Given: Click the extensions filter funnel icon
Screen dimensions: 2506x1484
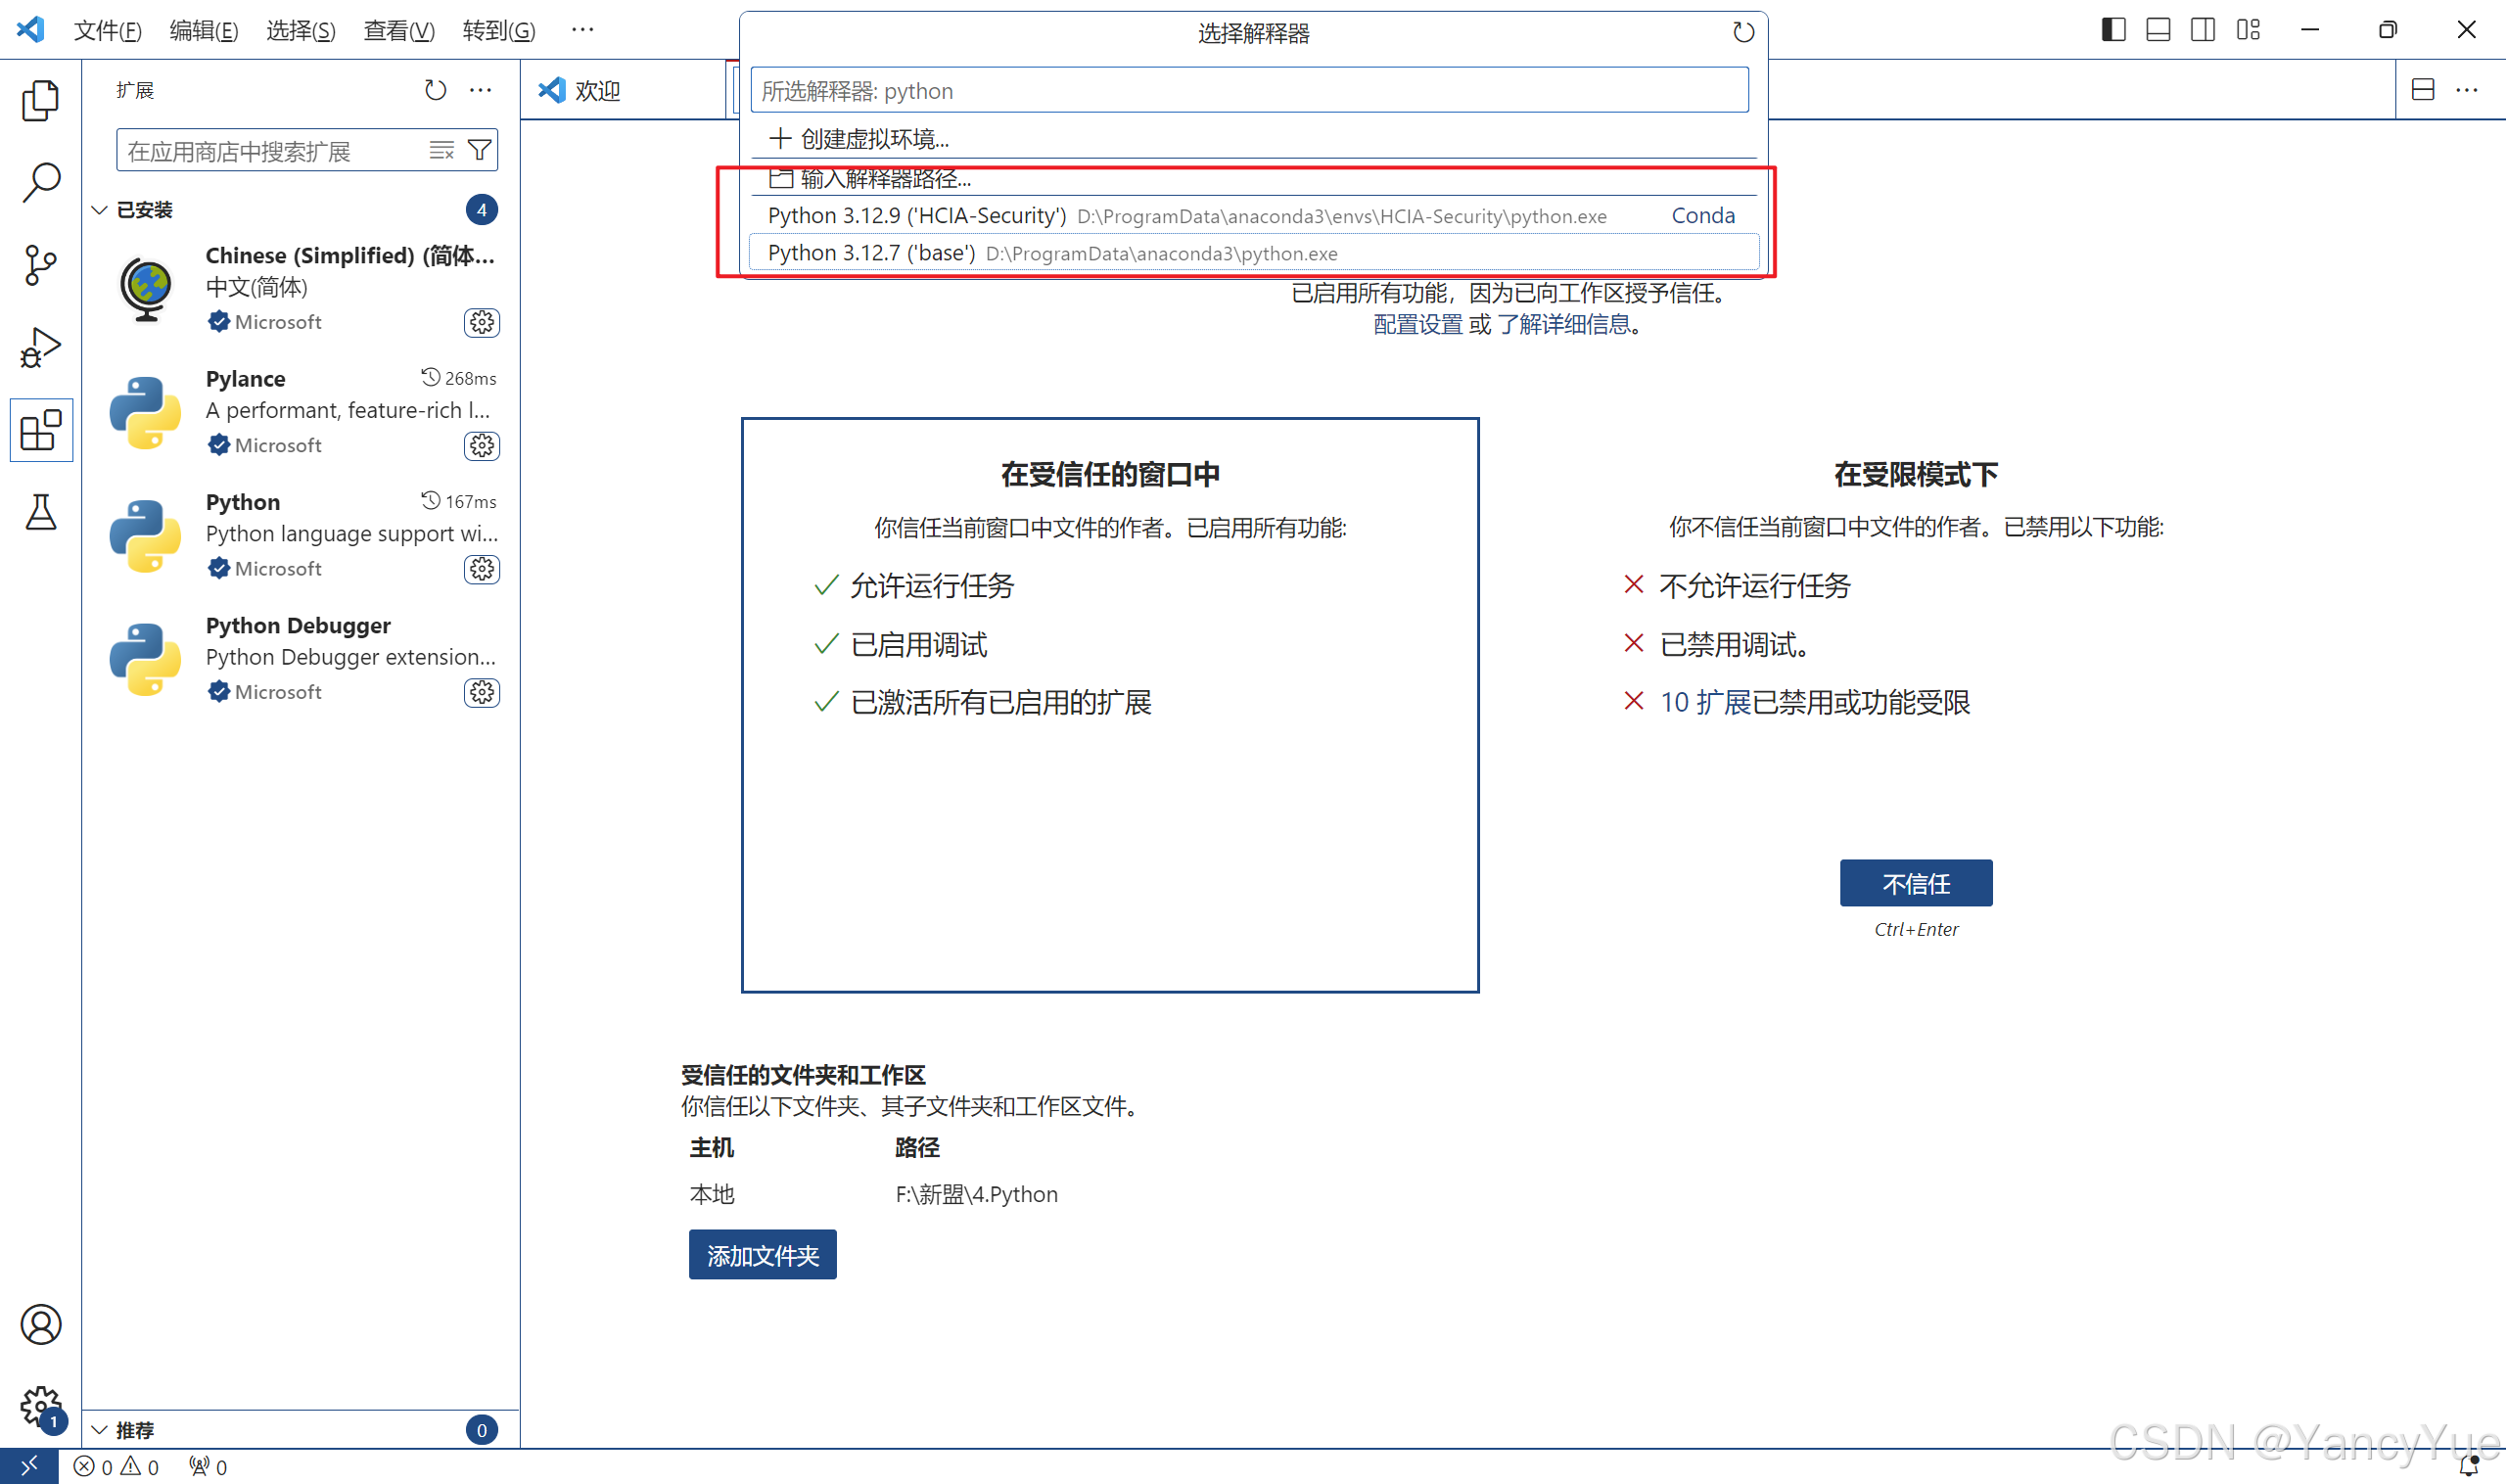Looking at the screenshot, I should (480, 151).
